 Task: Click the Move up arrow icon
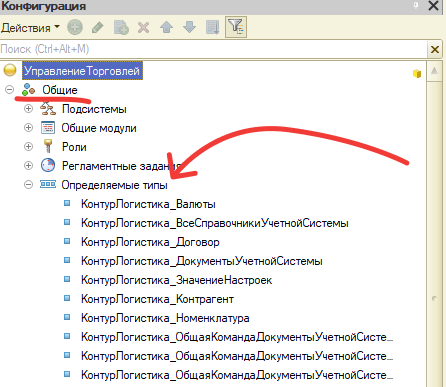(166, 27)
